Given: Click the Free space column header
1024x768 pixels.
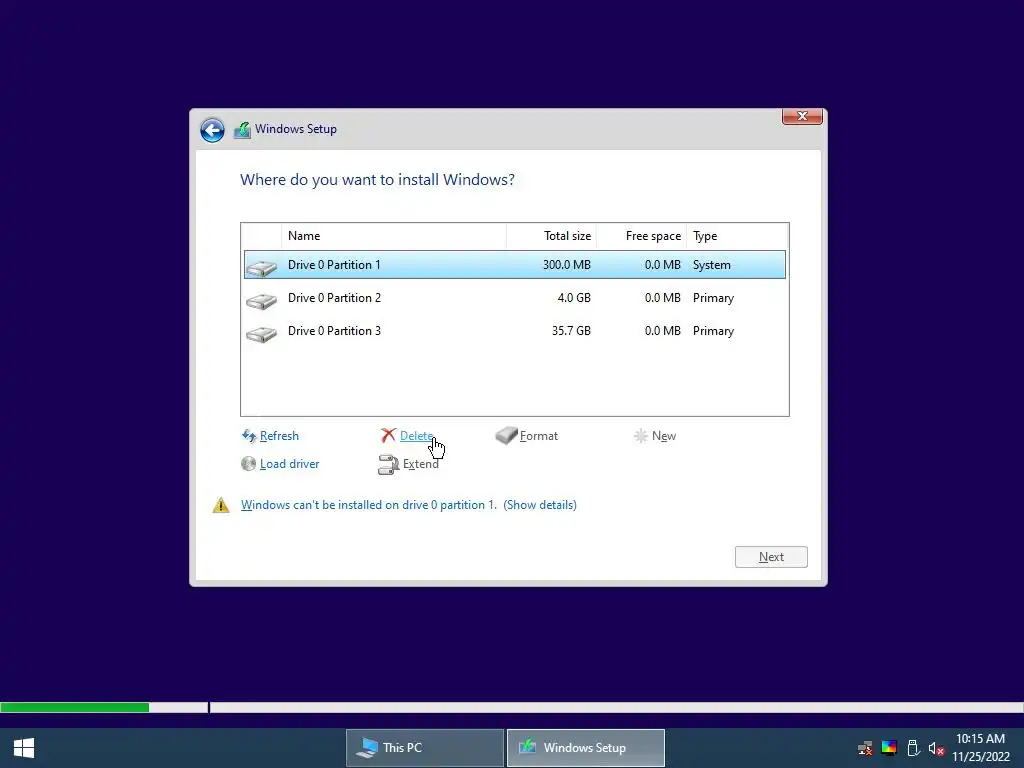Looking at the screenshot, I should tap(641, 236).
